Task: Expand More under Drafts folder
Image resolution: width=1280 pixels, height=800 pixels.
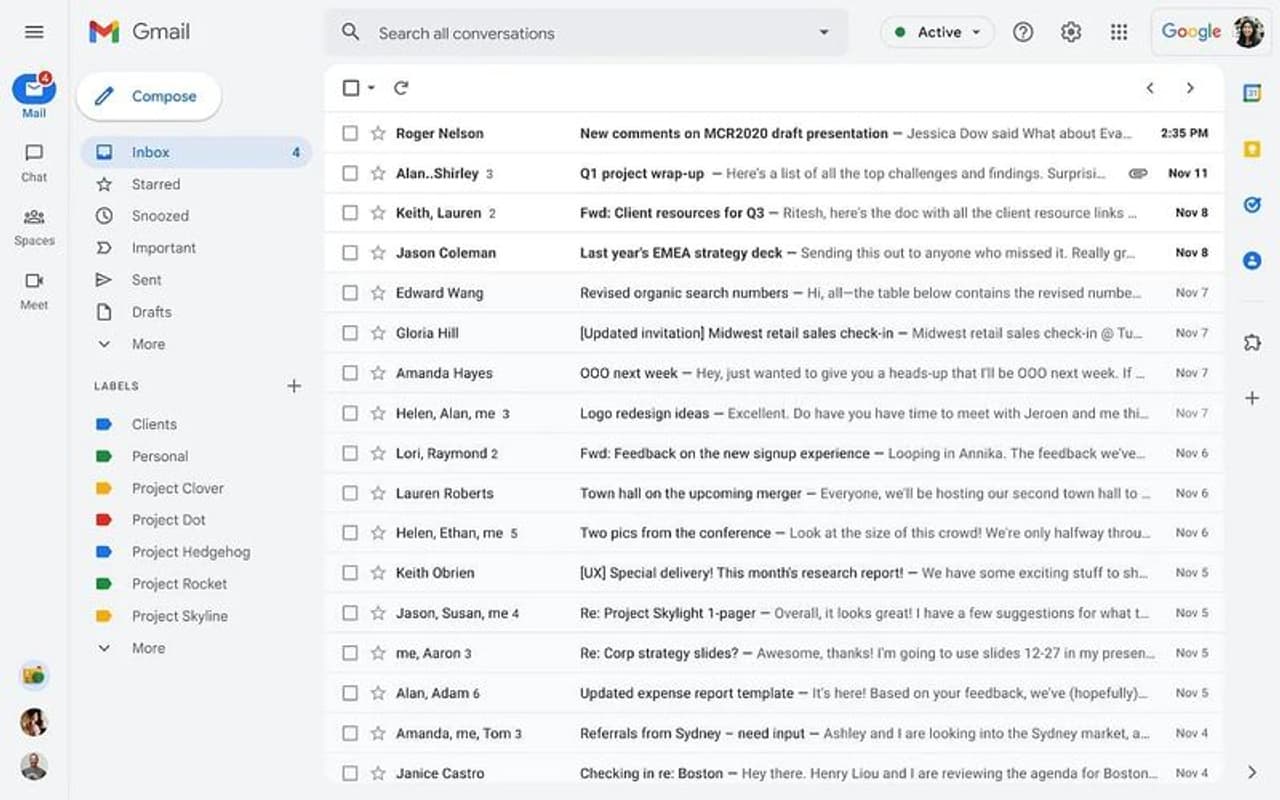Action: pyautogui.click(x=147, y=344)
